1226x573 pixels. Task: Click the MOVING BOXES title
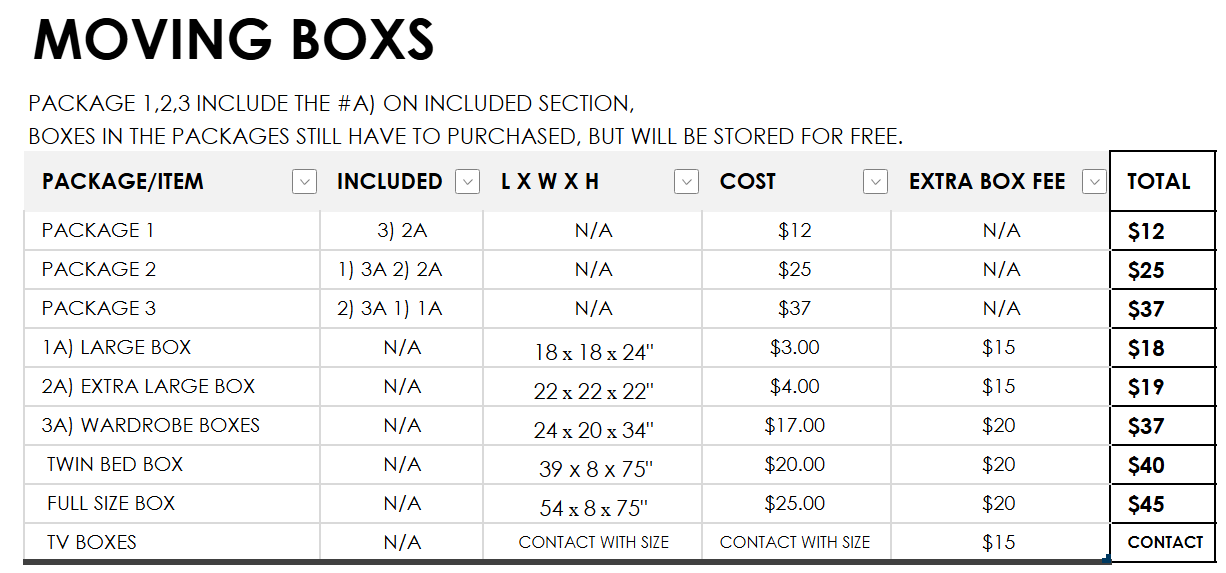pos(234,40)
